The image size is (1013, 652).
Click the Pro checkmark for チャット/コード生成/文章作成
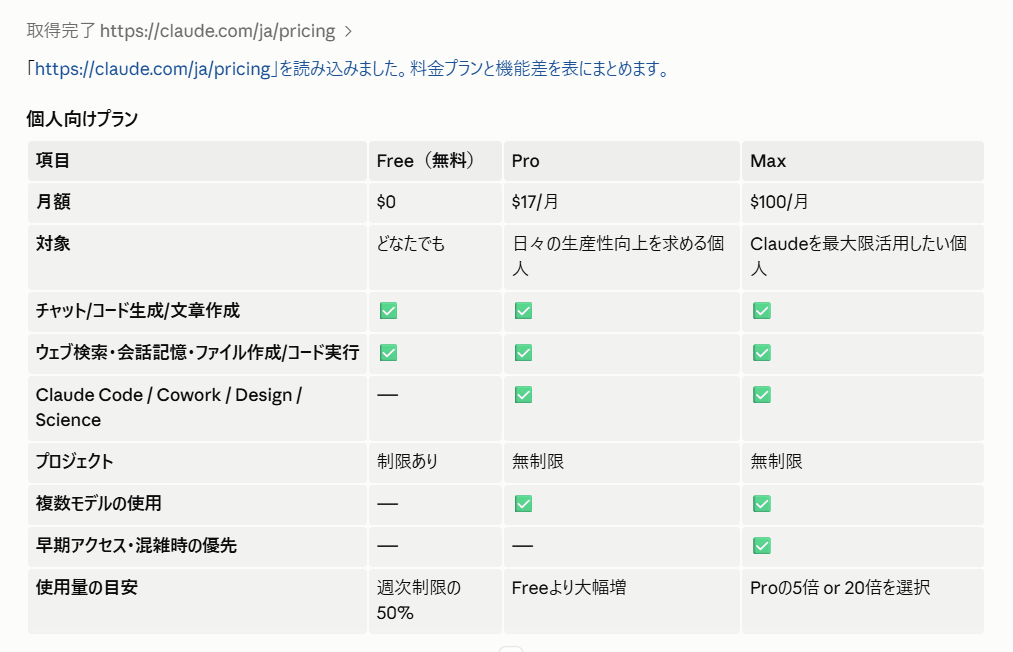(x=523, y=311)
